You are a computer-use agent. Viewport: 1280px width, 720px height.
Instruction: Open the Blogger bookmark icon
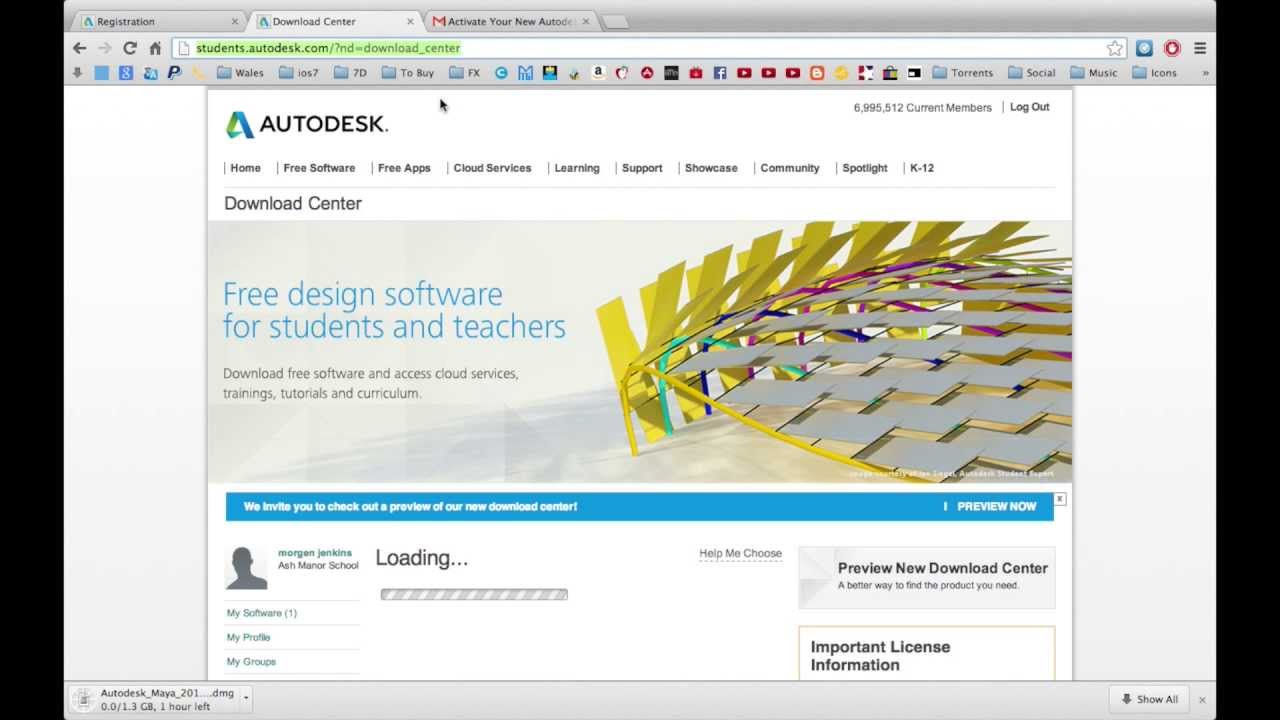[x=817, y=73]
